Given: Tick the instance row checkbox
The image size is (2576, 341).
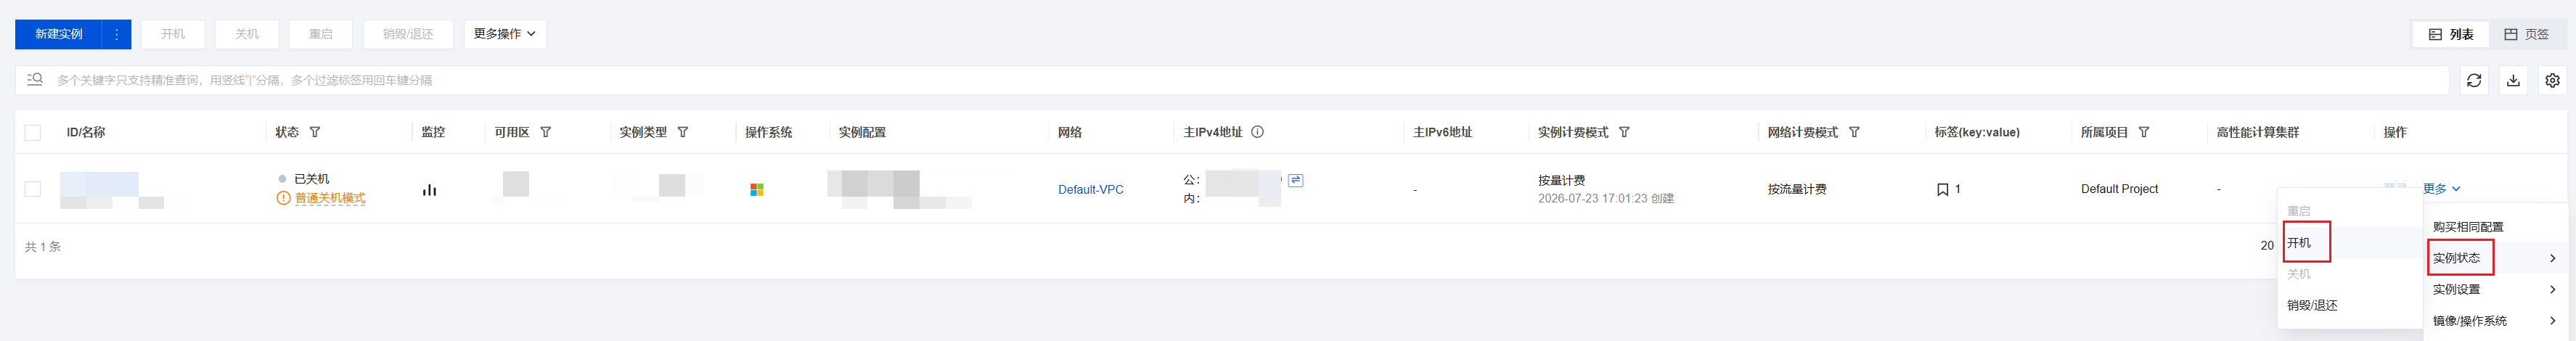Looking at the screenshot, I should (33, 189).
